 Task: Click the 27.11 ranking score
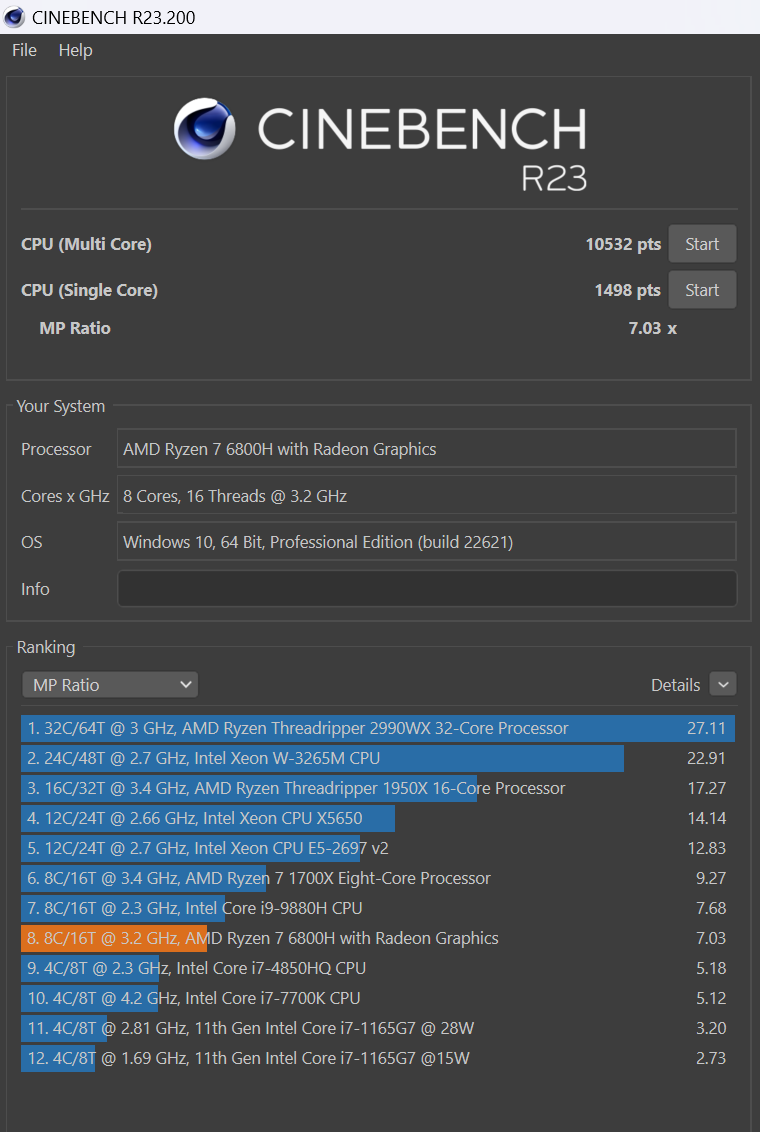click(706, 728)
